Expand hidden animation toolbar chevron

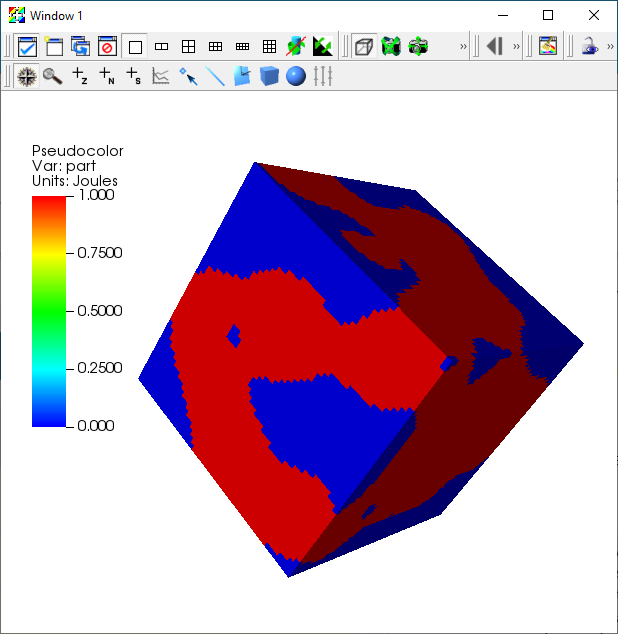click(x=516, y=46)
